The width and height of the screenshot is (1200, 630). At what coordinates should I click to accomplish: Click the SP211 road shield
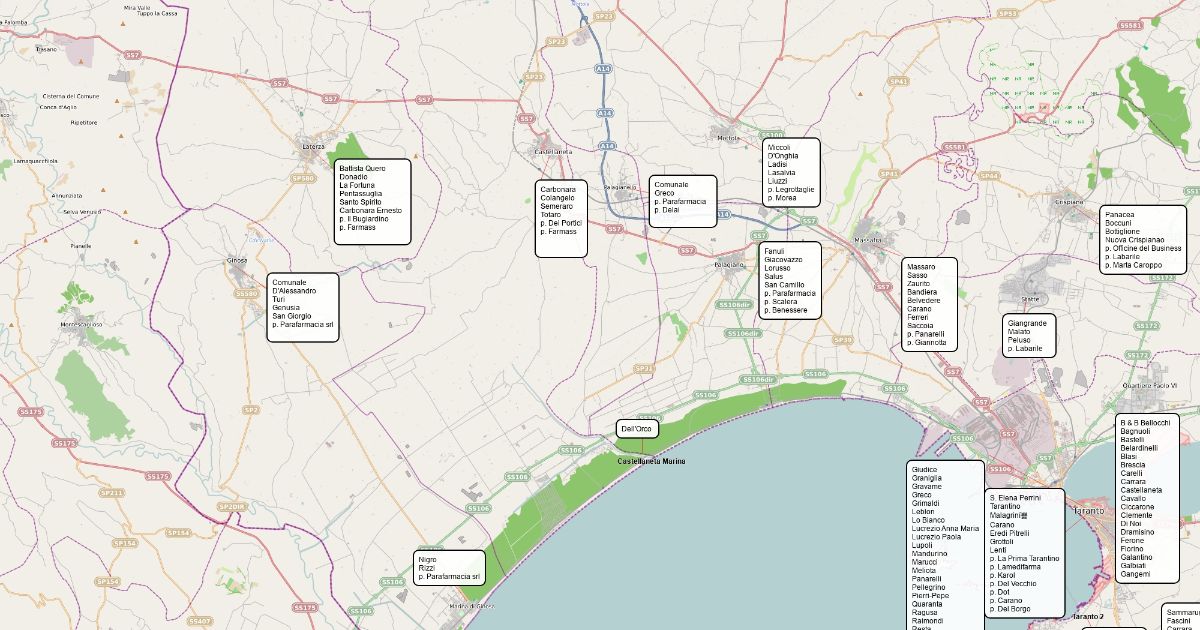click(x=112, y=493)
